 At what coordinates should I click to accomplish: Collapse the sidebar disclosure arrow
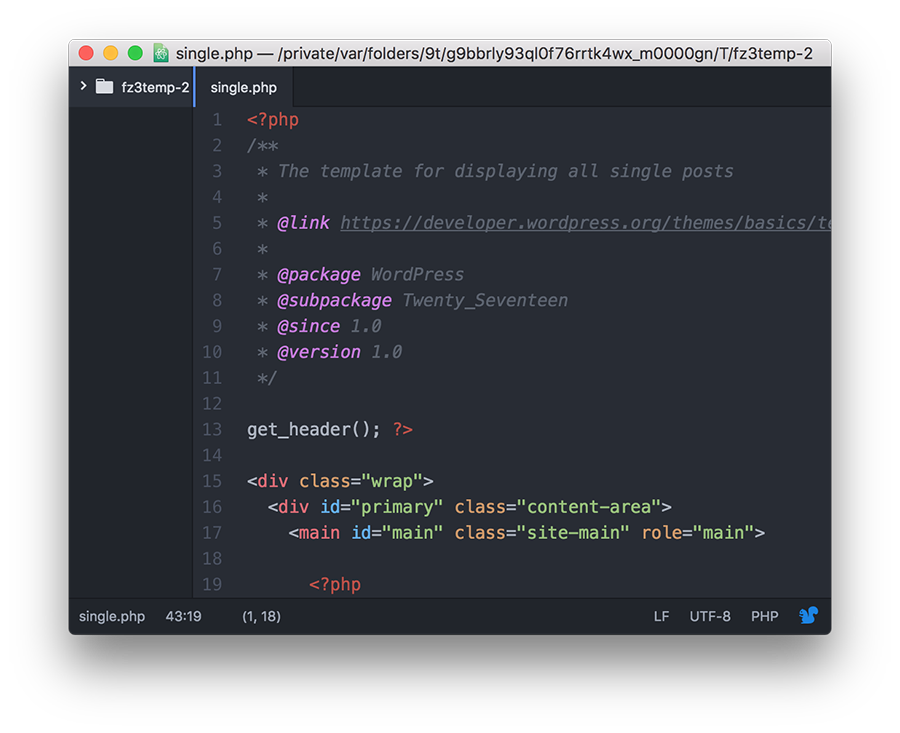[84, 86]
